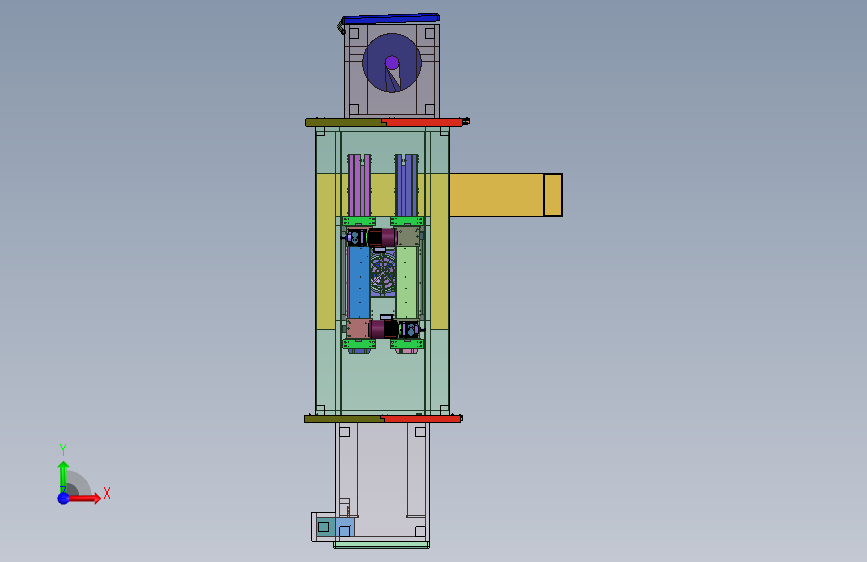Select the olive bar on the upper plate

coord(343,122)
